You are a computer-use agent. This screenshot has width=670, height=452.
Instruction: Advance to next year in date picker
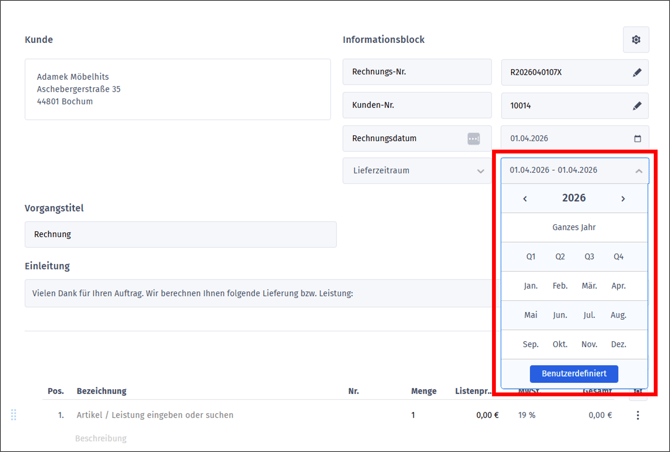coord(623,199)
